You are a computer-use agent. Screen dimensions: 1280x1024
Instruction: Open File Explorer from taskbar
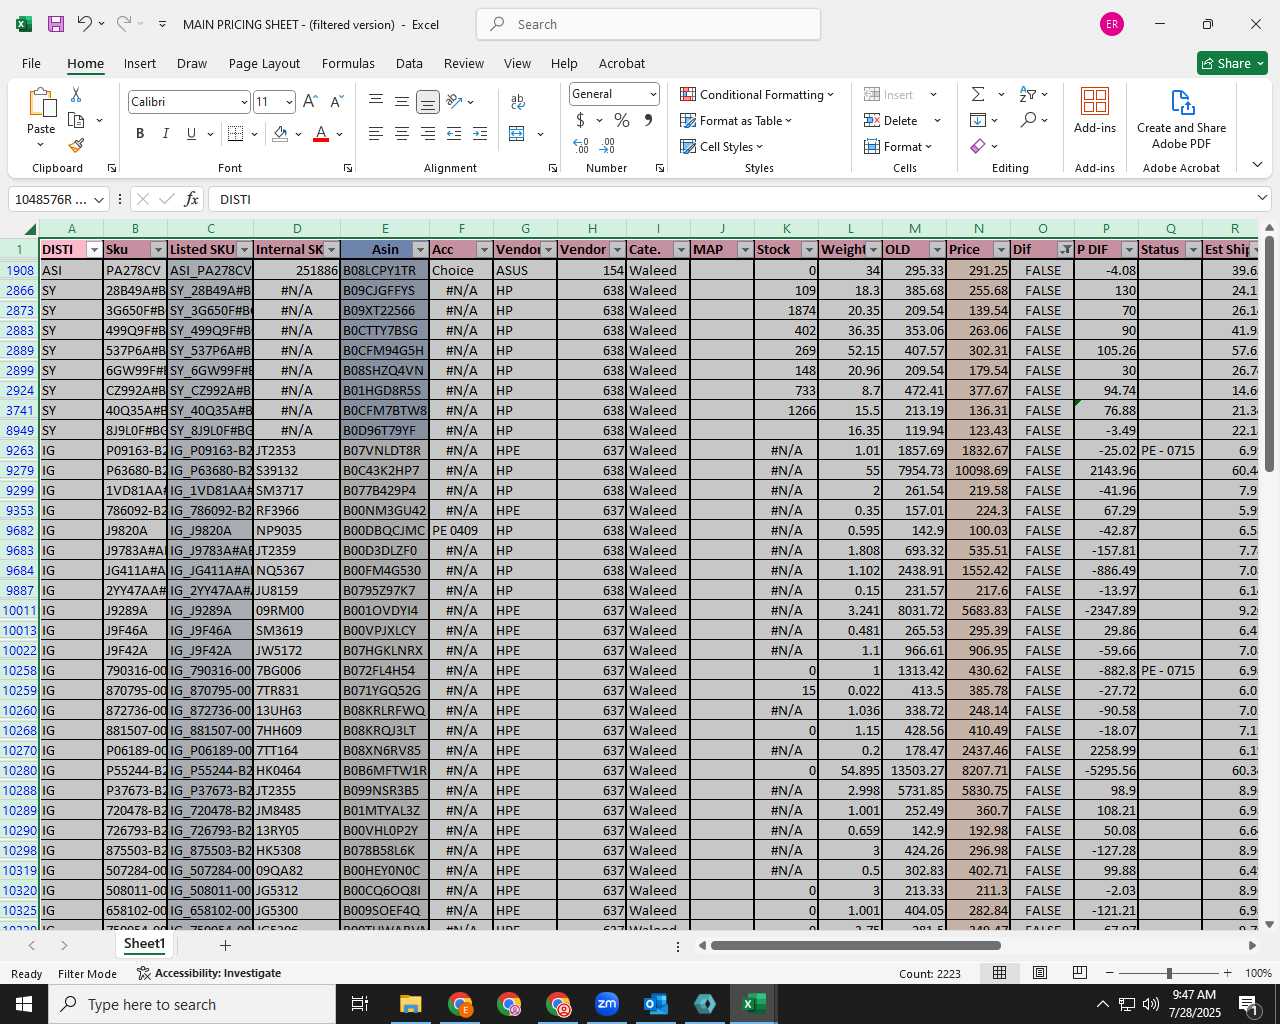411,1004
